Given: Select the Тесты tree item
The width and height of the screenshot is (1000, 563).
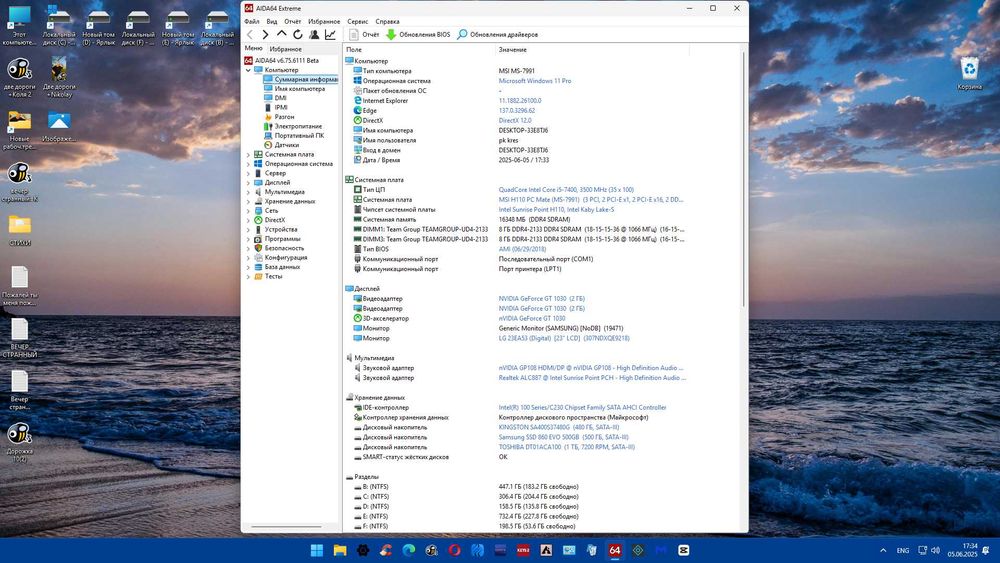Looking at the screenshot, I should (x=273, y=276).
